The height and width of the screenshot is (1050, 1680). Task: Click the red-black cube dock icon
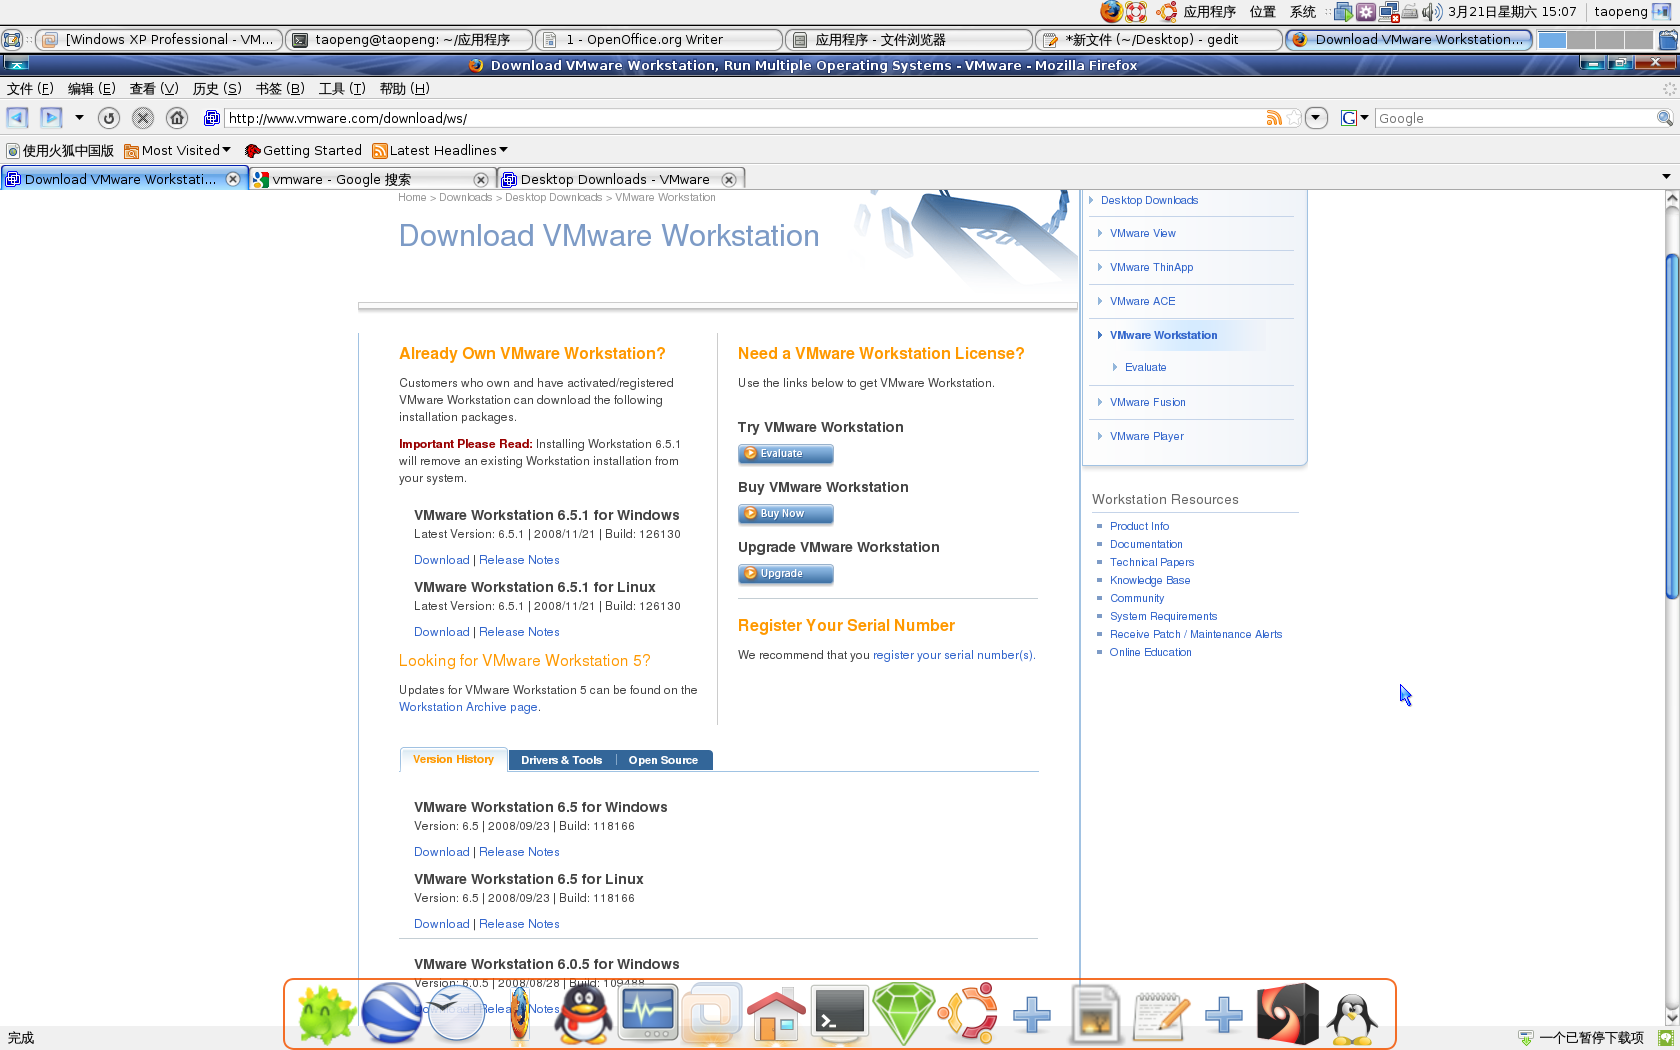click(x=1288, y=1013)
